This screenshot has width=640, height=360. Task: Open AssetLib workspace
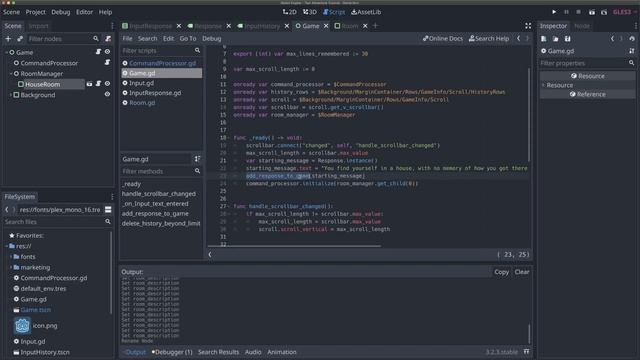(x=366, y=12)
